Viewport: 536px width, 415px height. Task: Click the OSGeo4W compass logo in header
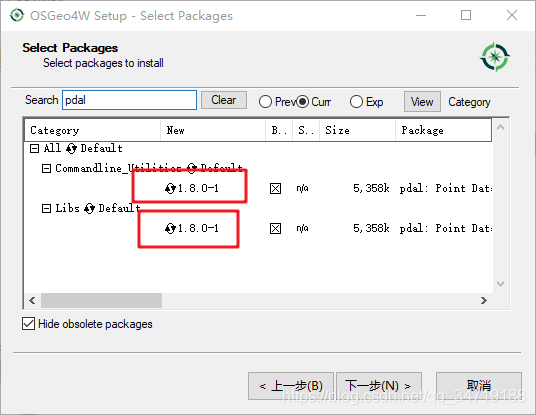(x=495, y=57)
